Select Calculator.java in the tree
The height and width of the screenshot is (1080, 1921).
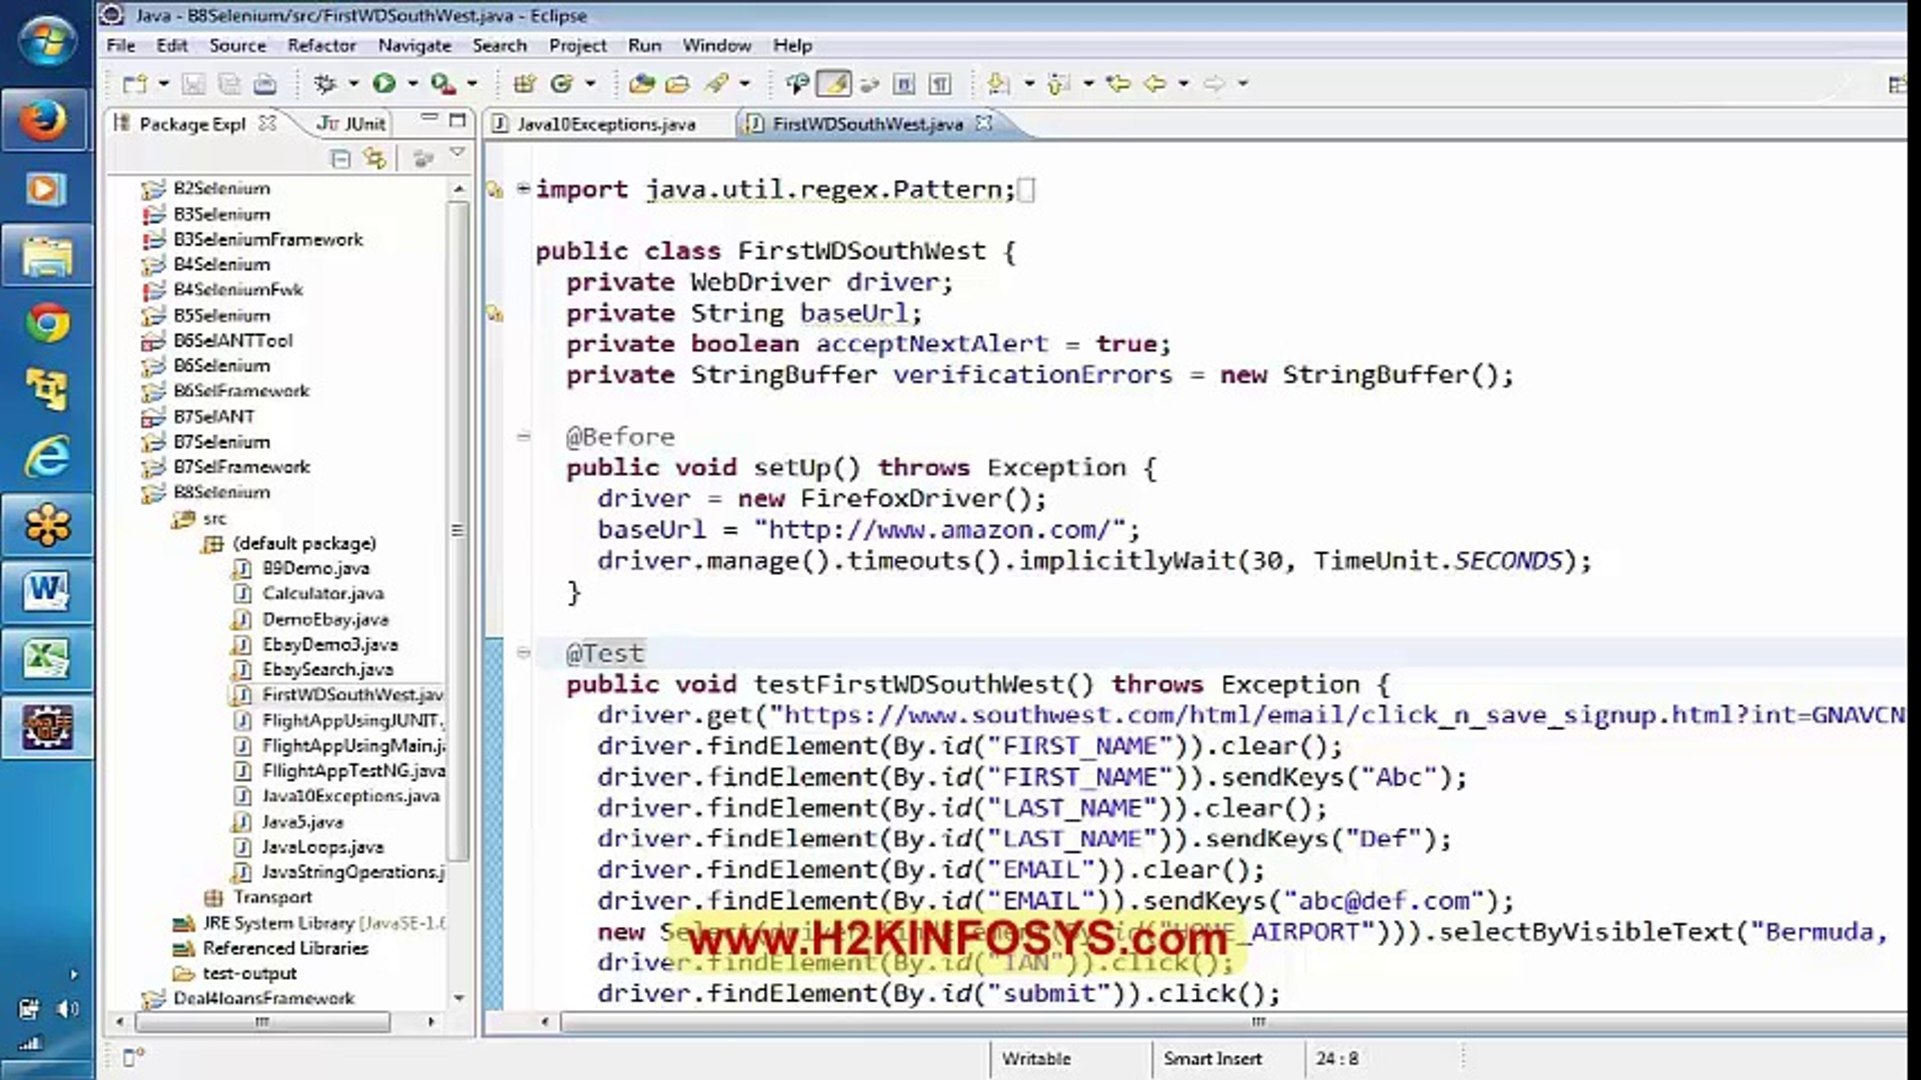(x=322, y=593)
